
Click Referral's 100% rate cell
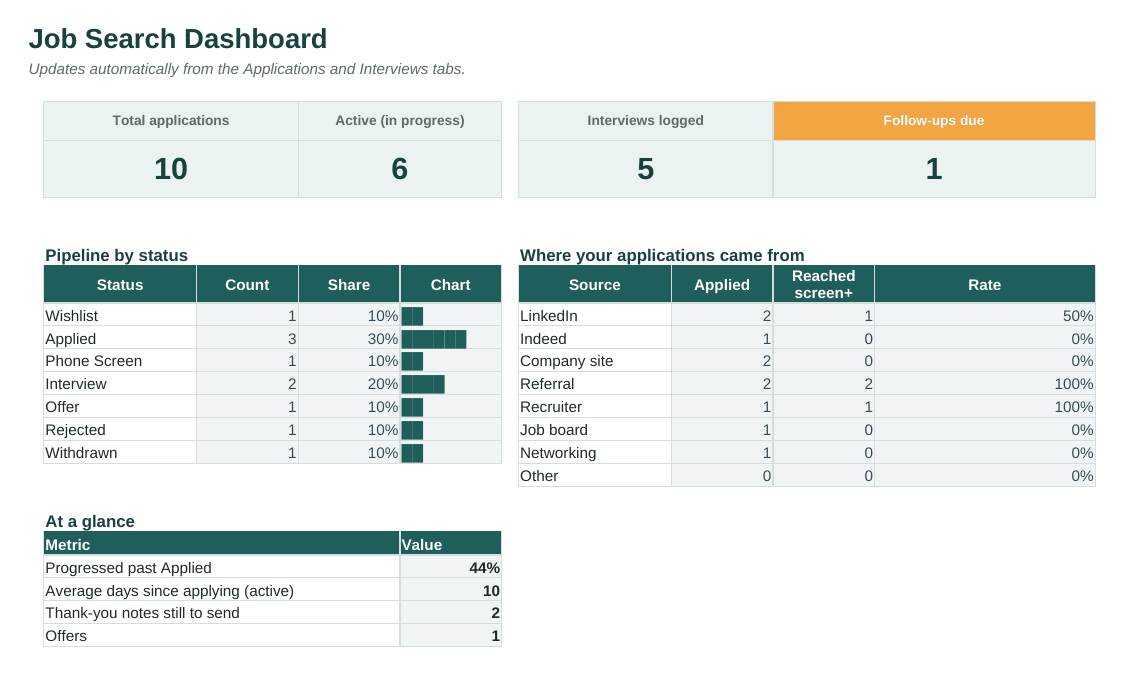[x=985, y=384]
